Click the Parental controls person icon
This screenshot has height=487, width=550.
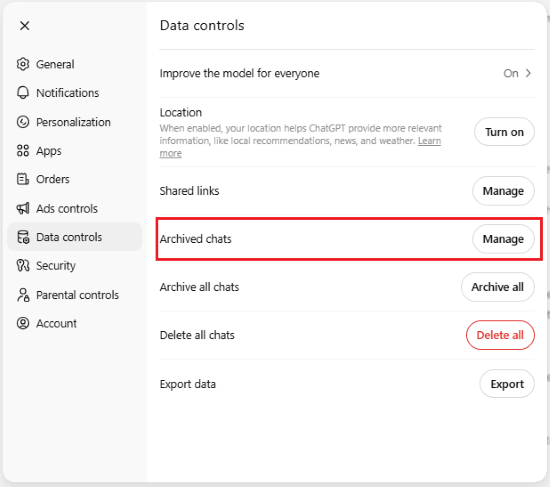(23, 295)
